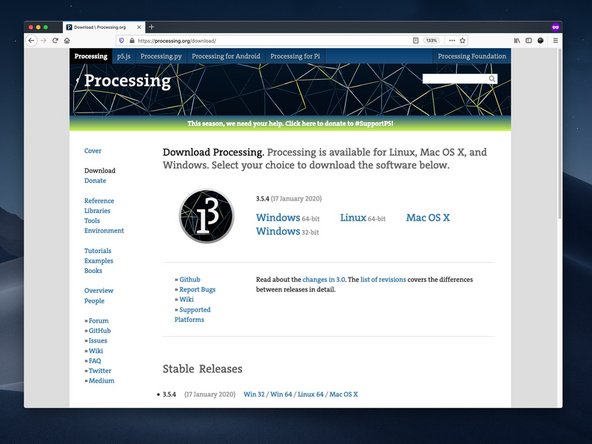This screenshot has height=444, width=592.
Task: Click the donate #SupportP5 banner
Action: [x=290, y=123]
